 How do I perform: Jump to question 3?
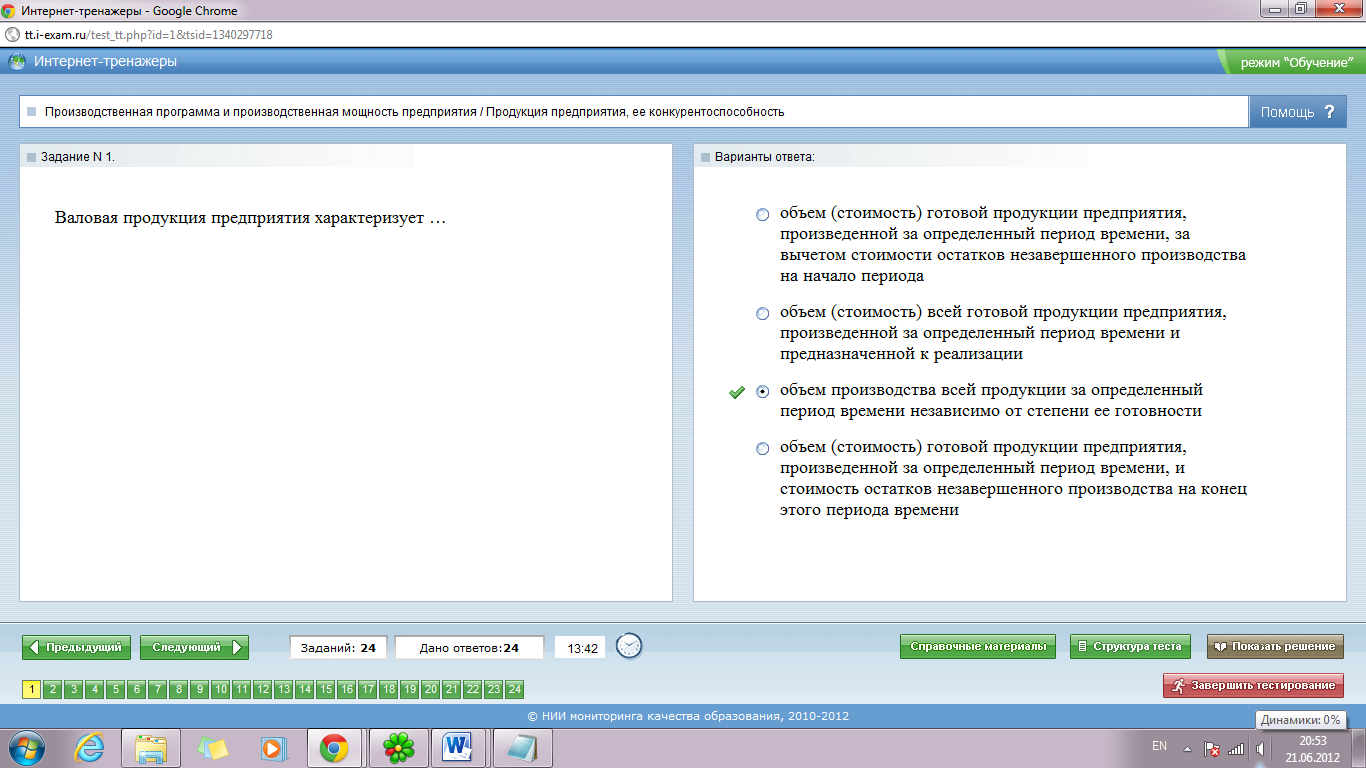click(73, 689)
